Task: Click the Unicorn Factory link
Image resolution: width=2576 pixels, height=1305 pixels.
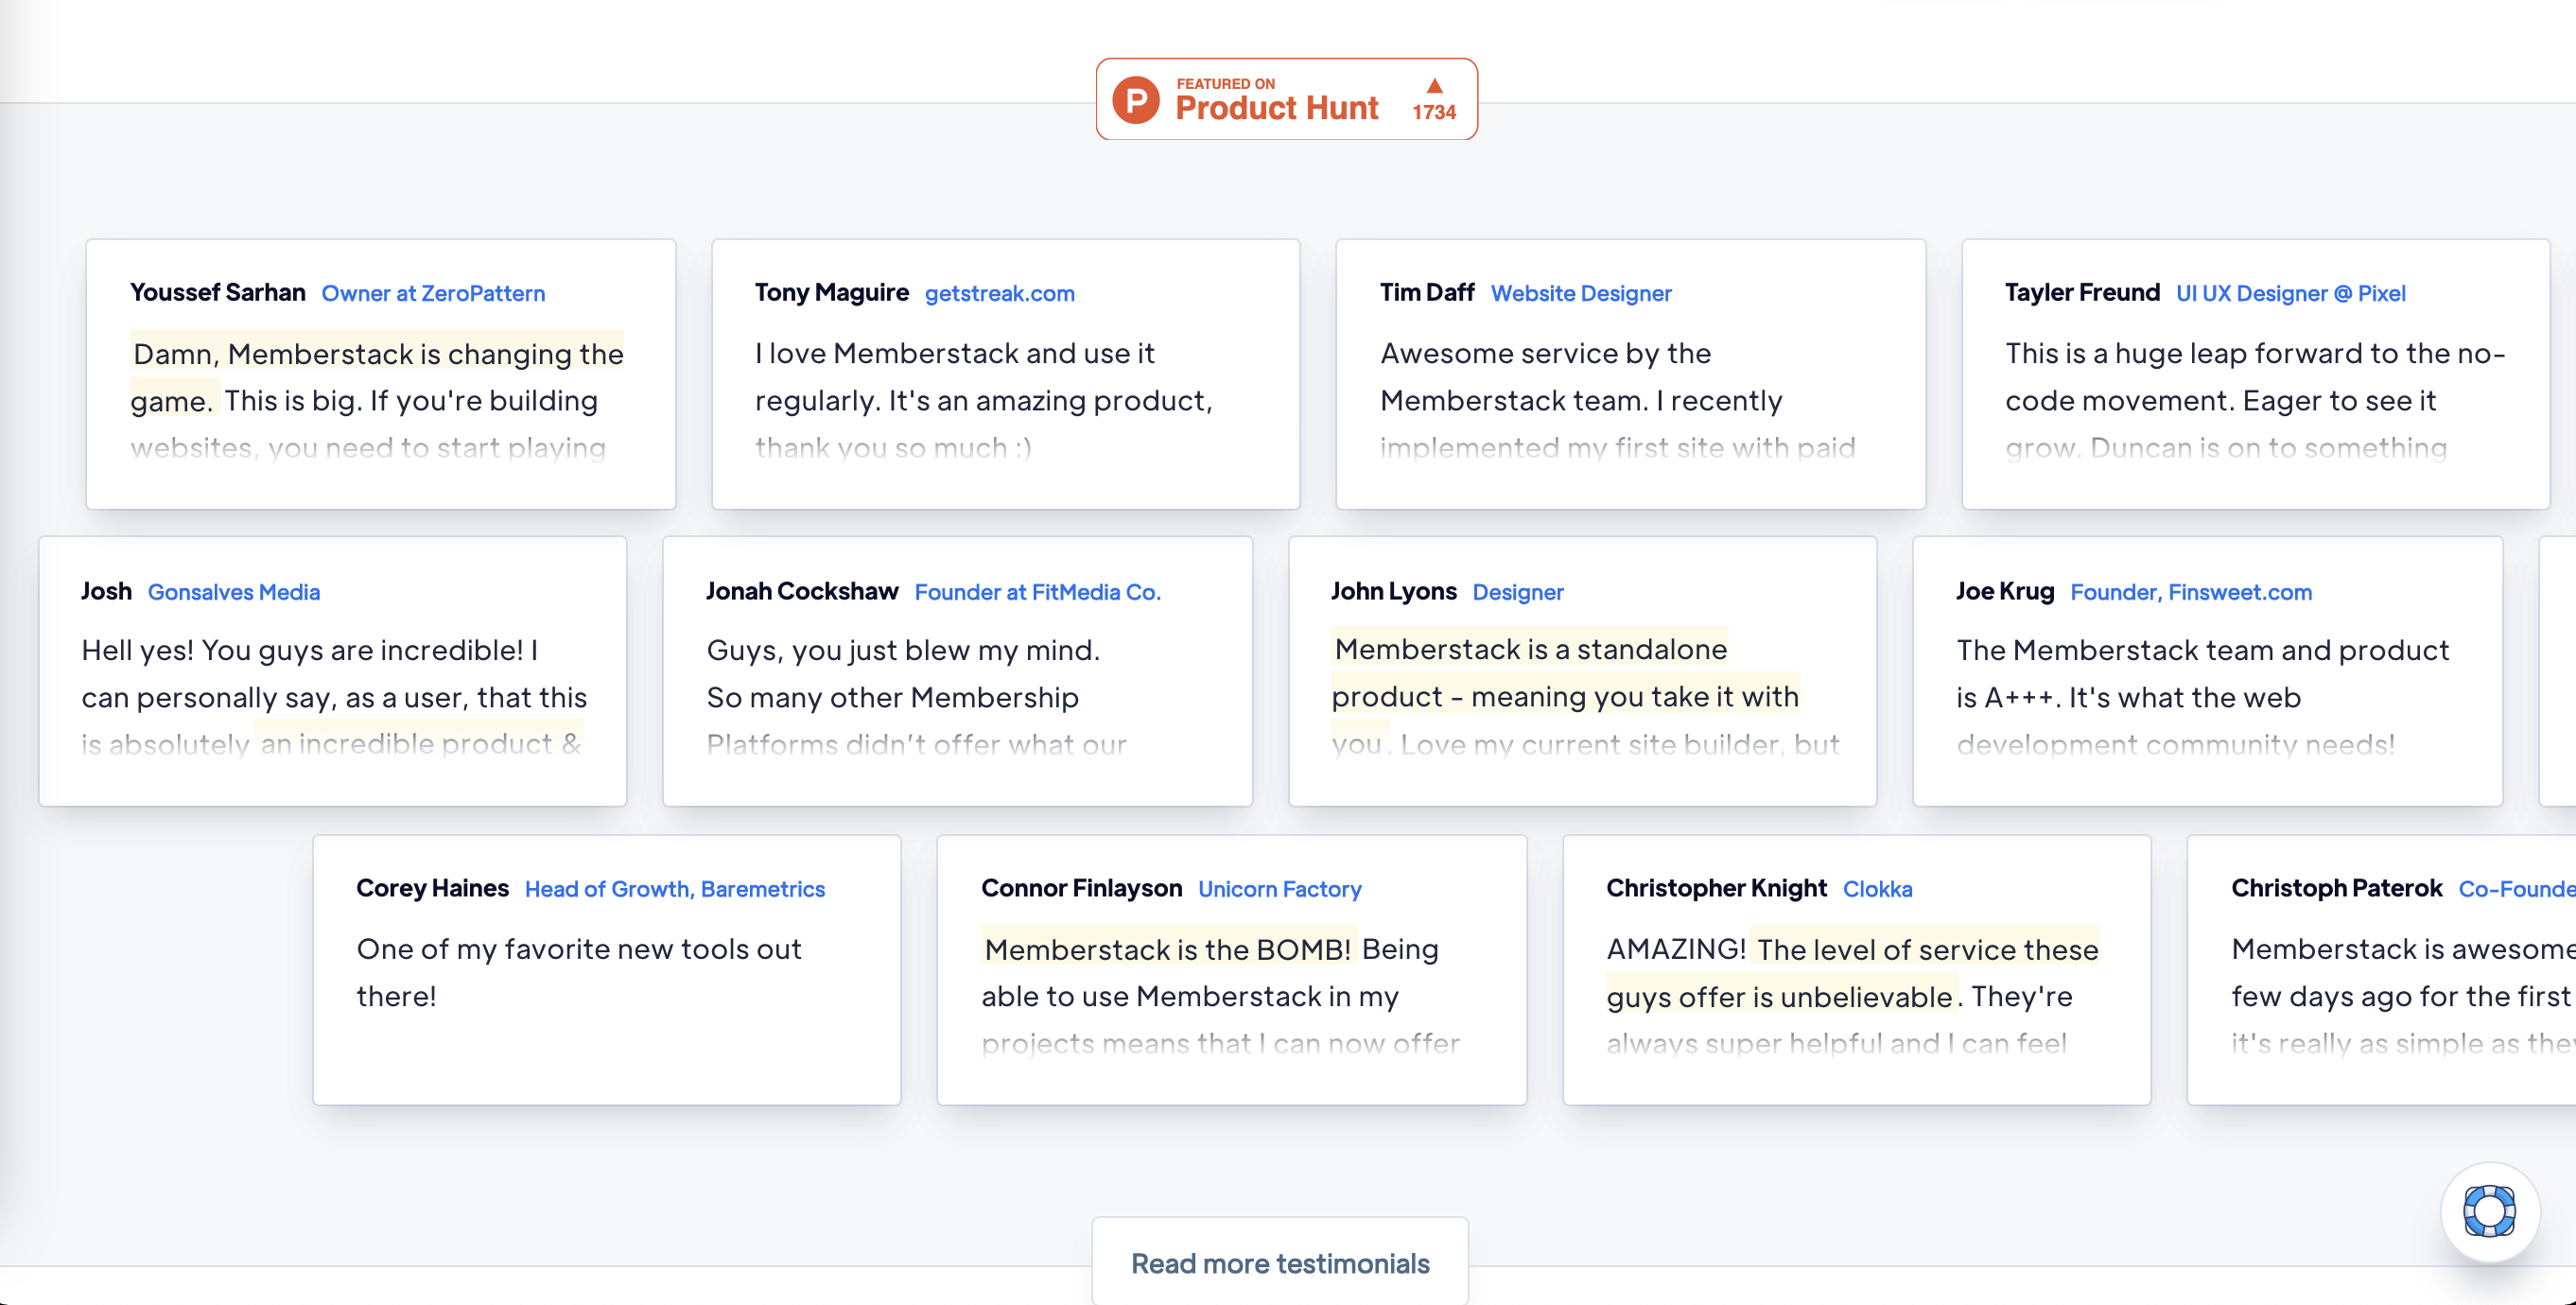Action: (x=1279, y=888)
